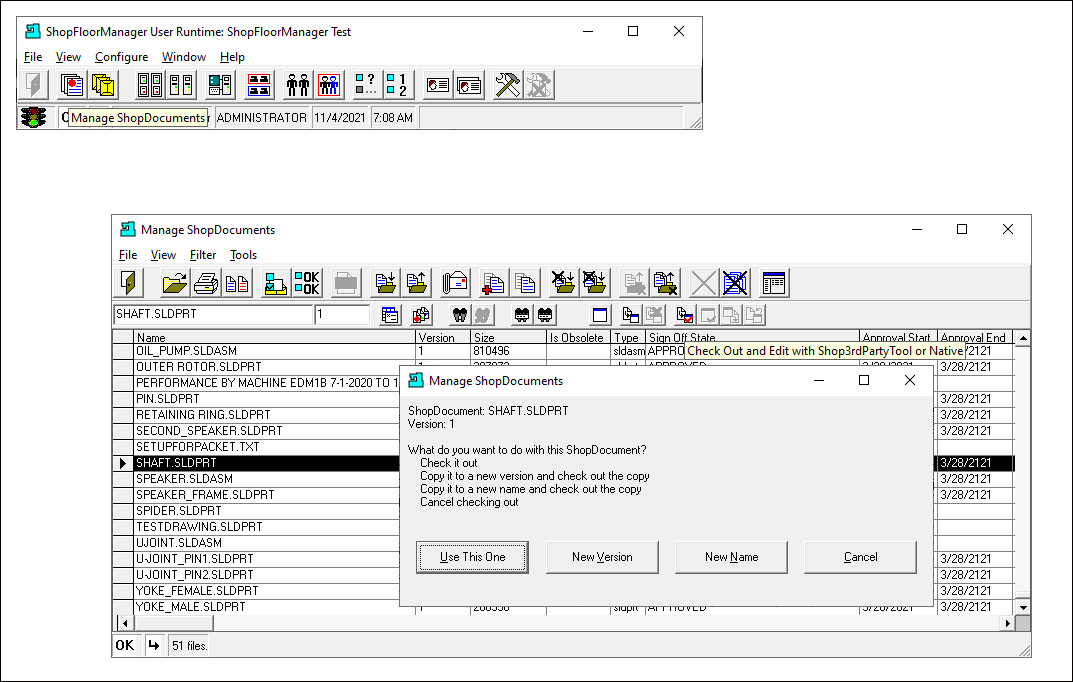The image size is (1073, 682).
Task: Open the Window menu
Action: [183, 57]
